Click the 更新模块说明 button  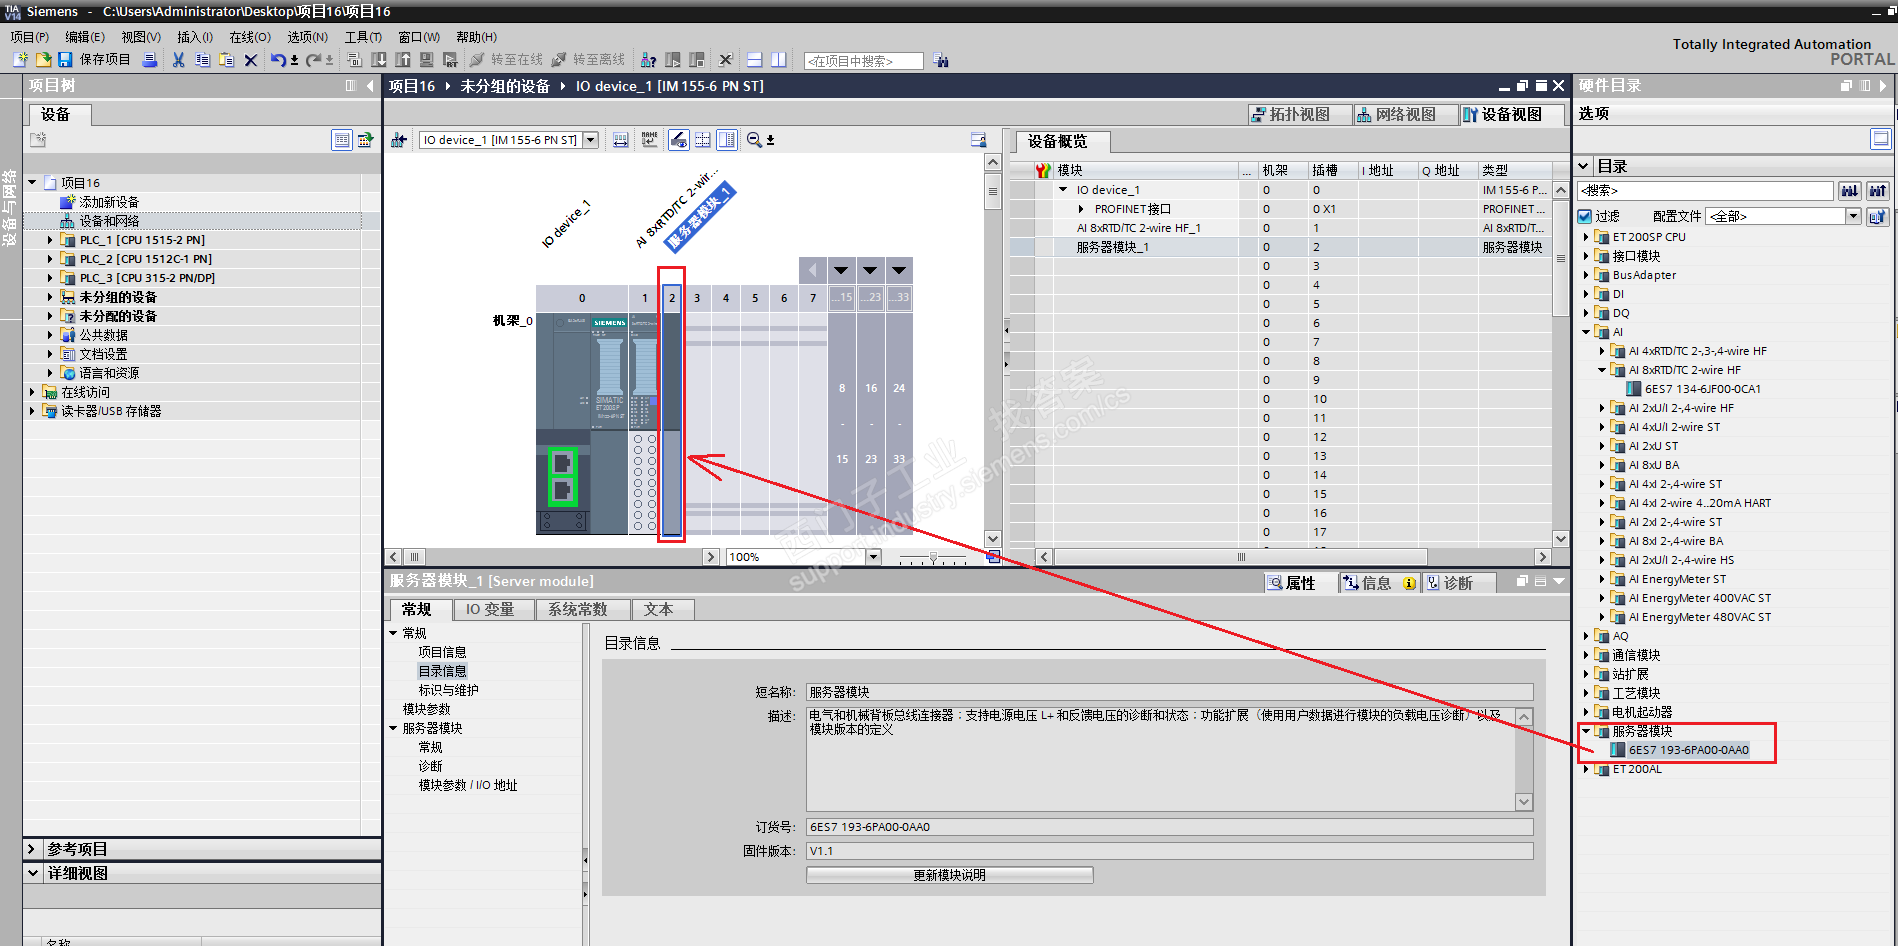(x=949, y=875)
